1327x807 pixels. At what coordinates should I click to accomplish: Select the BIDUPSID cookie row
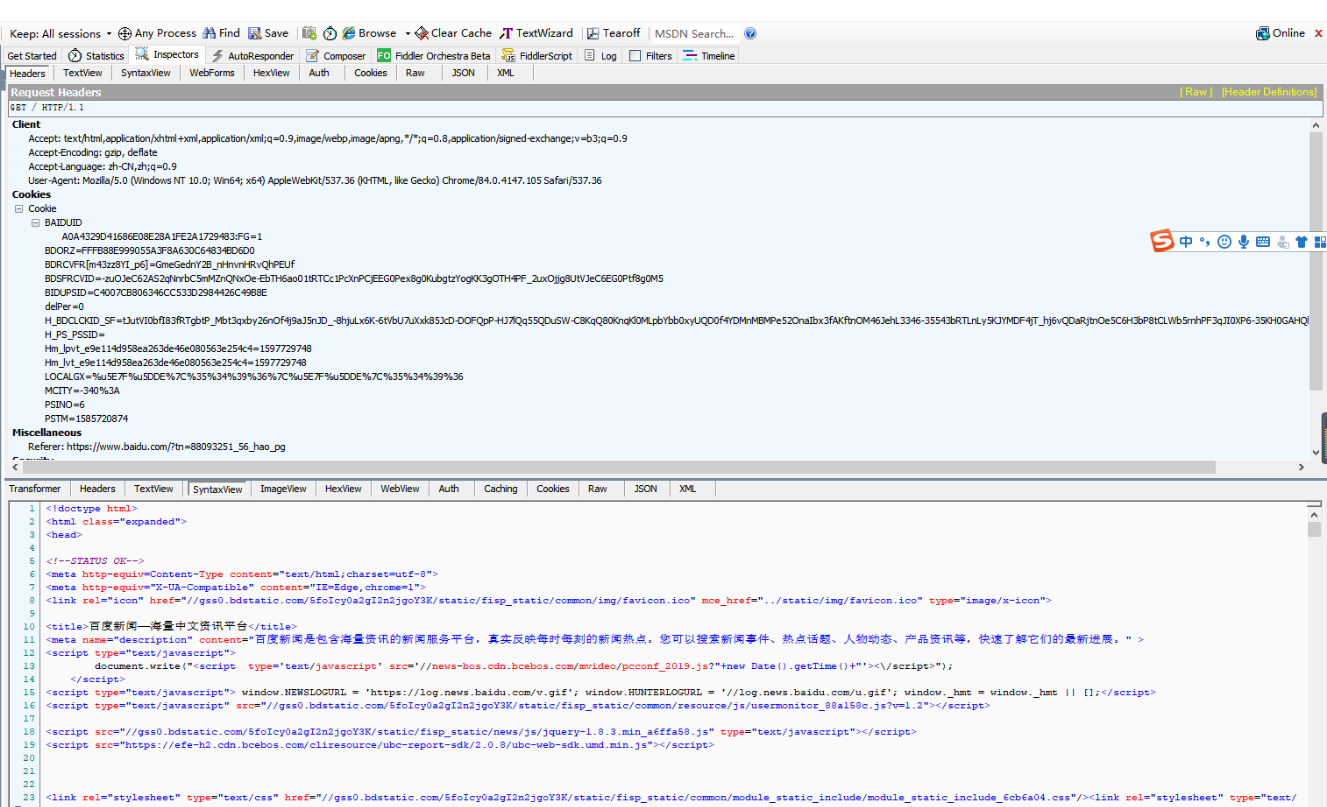coord(156,293)
